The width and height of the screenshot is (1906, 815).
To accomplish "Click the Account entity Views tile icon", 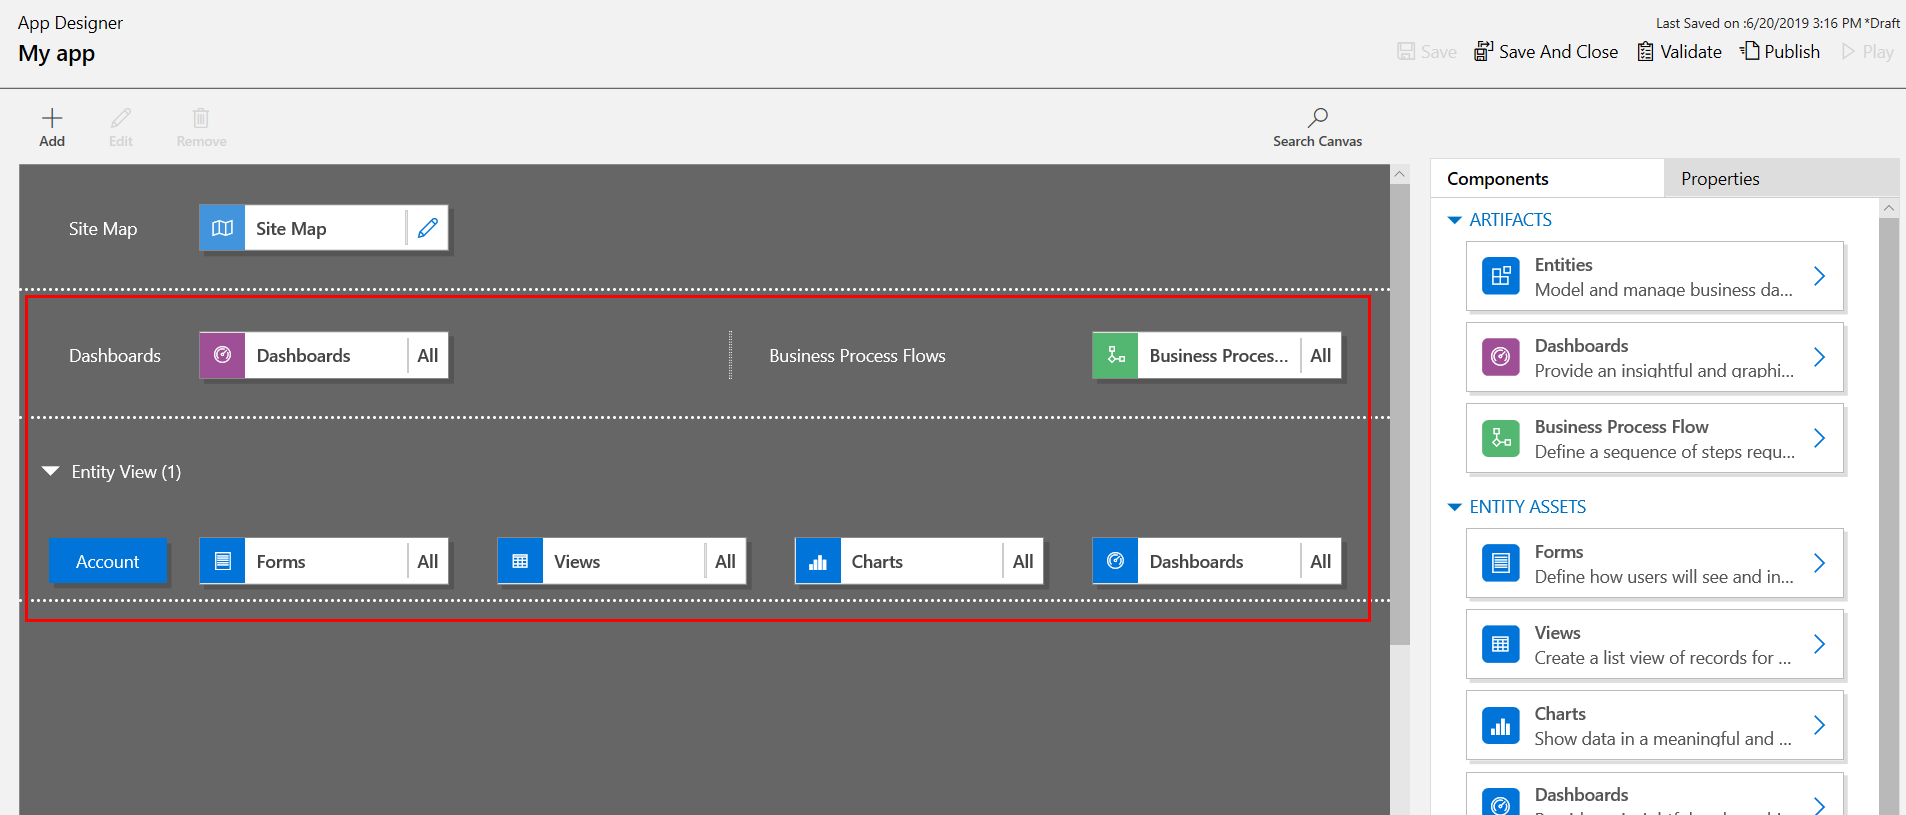I will coord(520,562).
